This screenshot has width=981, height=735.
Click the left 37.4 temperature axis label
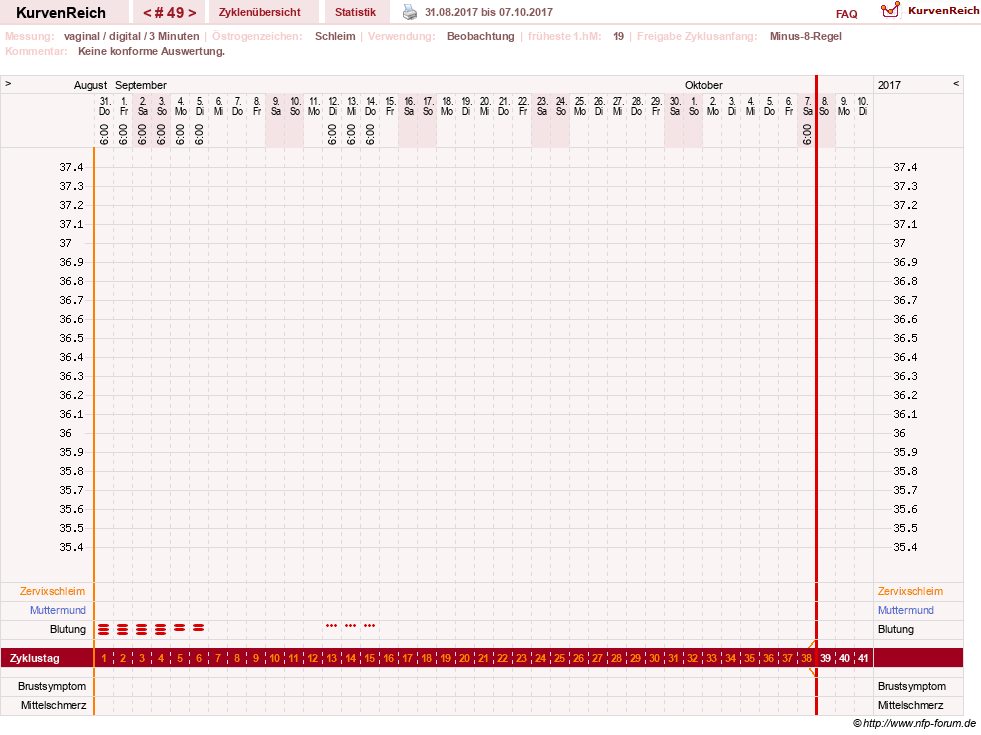(x=71, y=167)
